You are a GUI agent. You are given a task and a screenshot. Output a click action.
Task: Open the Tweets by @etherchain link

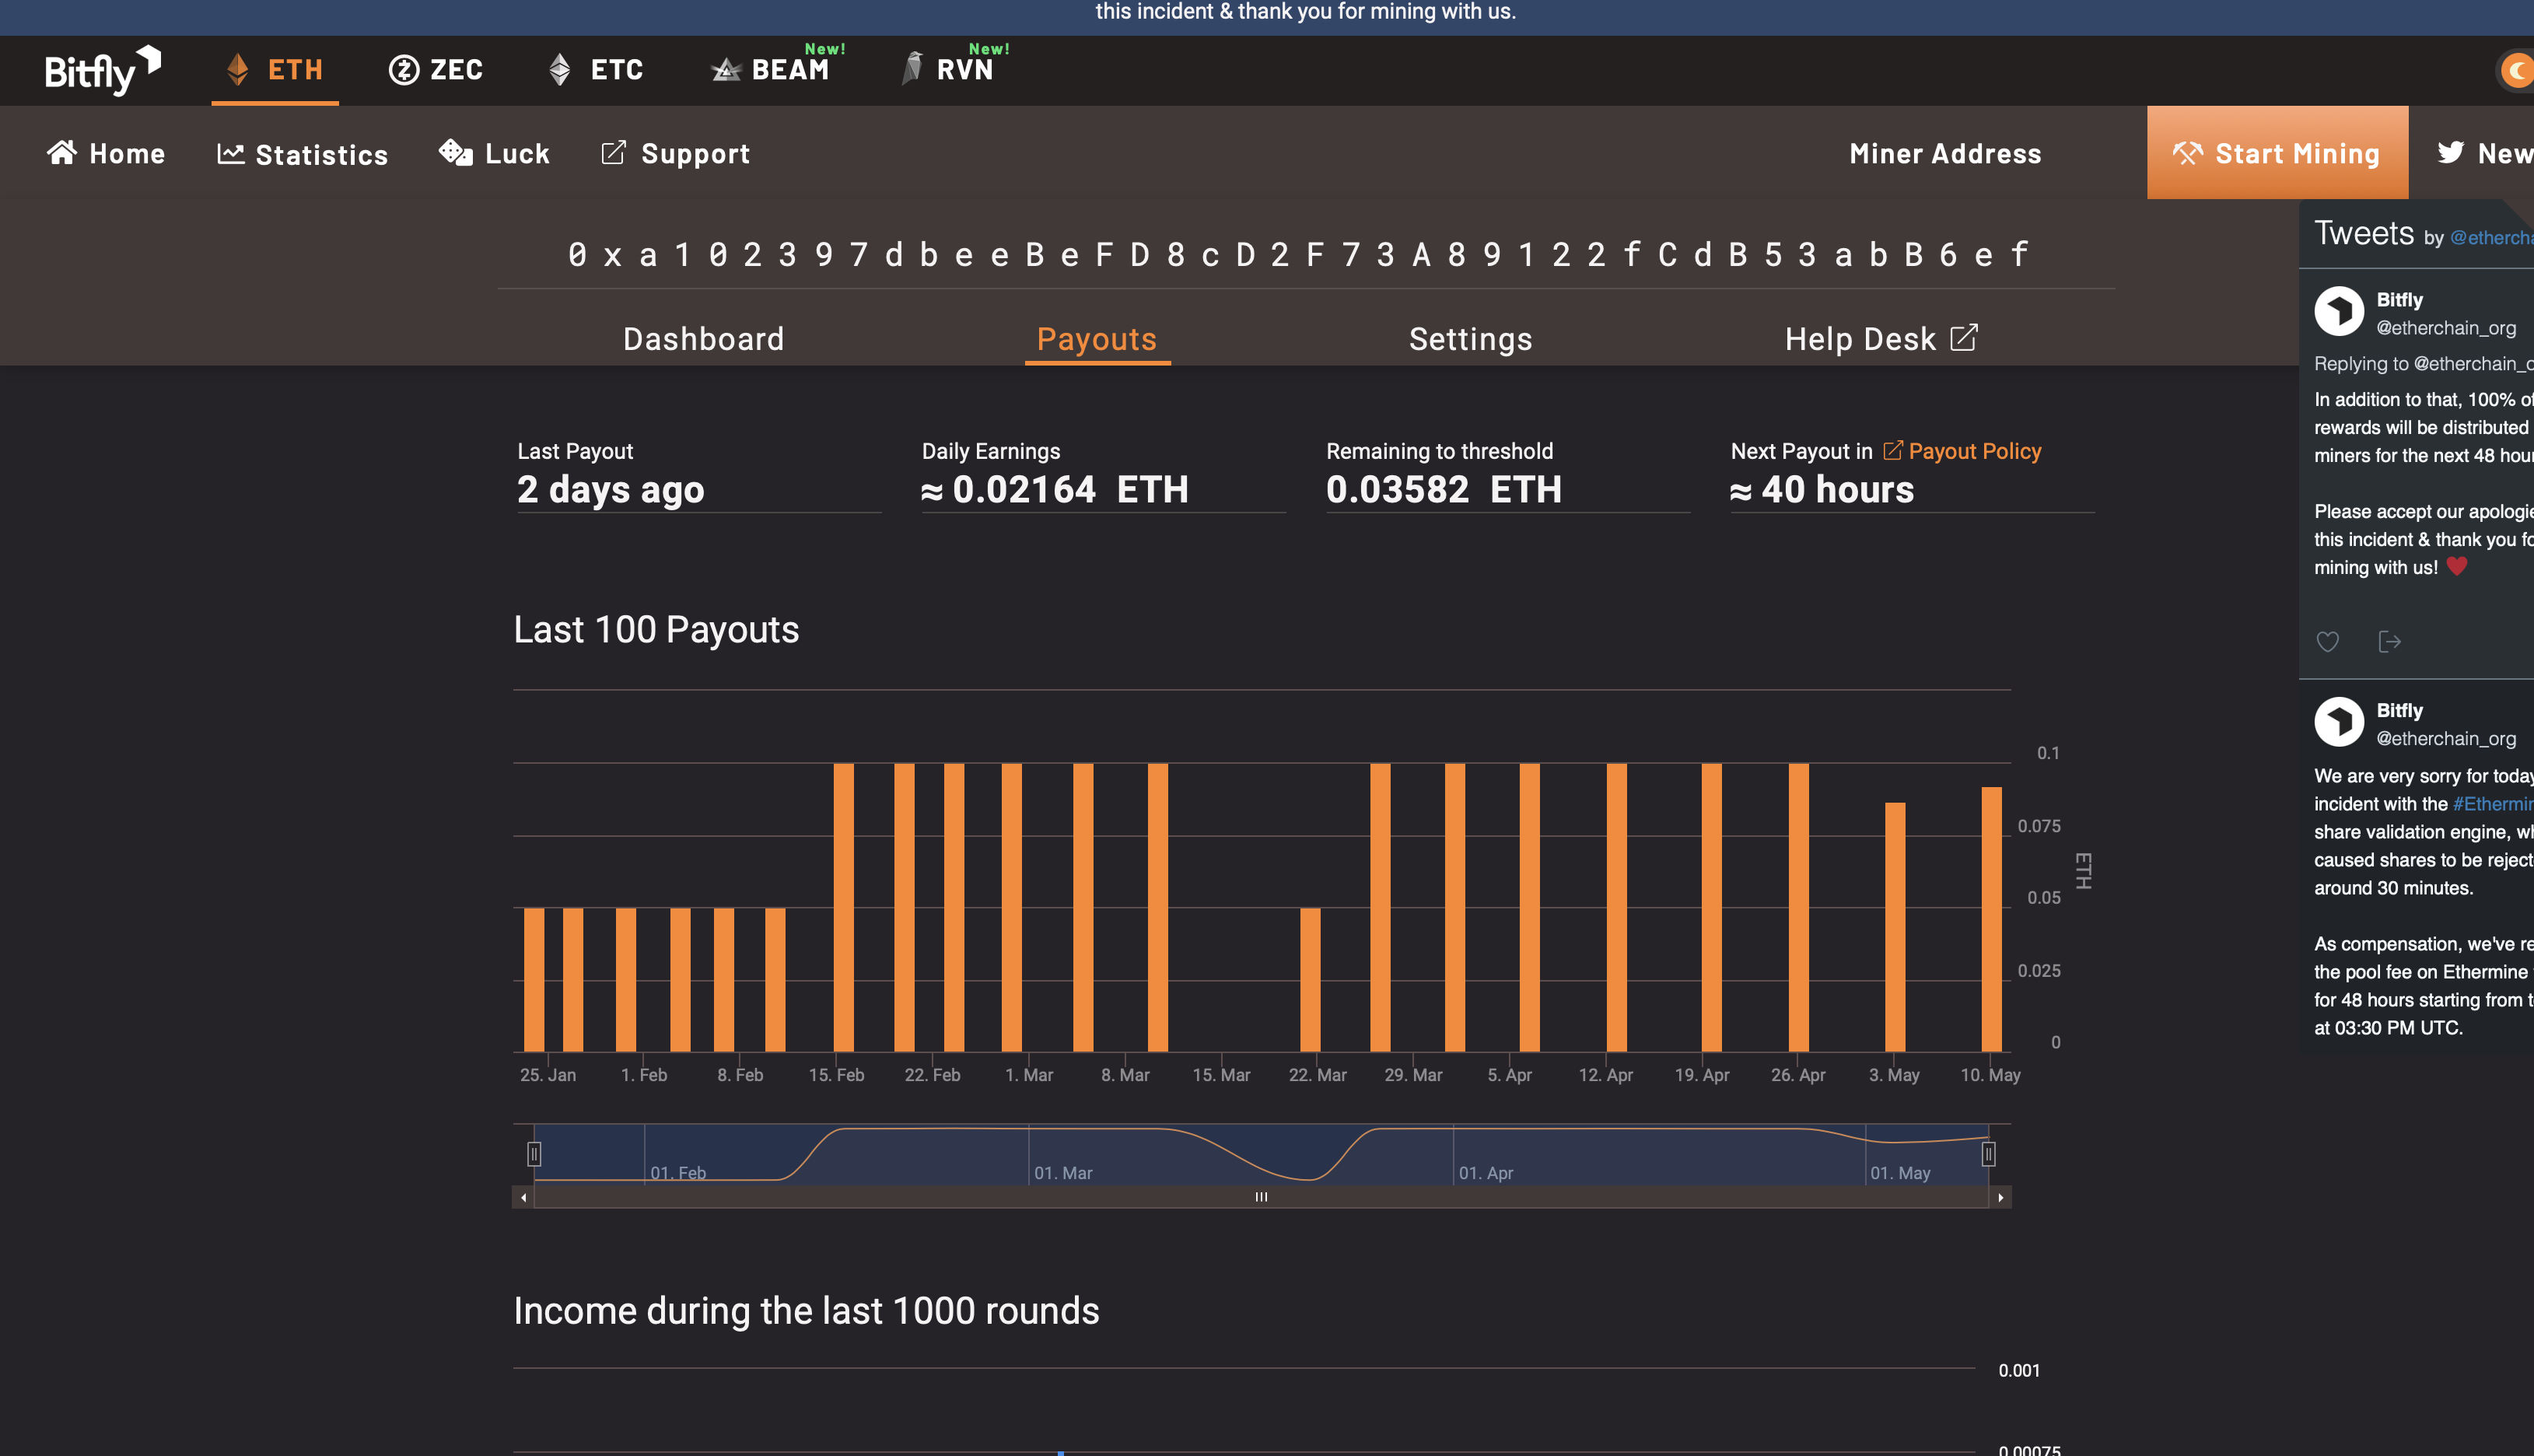2491,238
